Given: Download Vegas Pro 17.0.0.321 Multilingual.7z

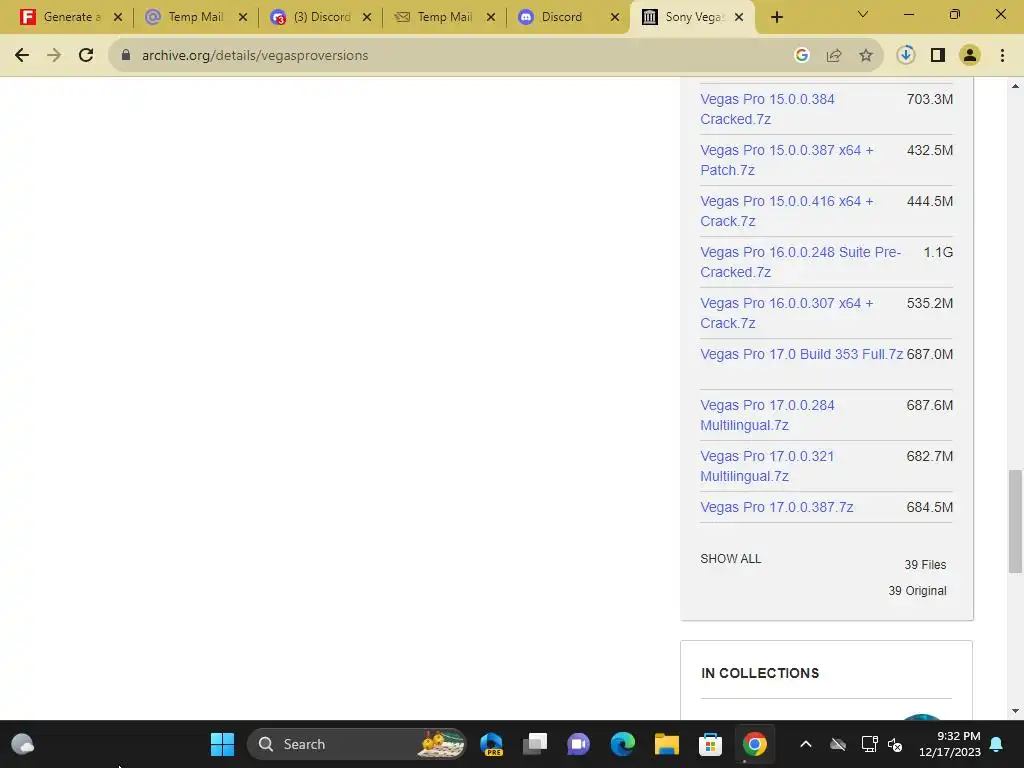Looking at the screenshot, I should tap(767, 466).
